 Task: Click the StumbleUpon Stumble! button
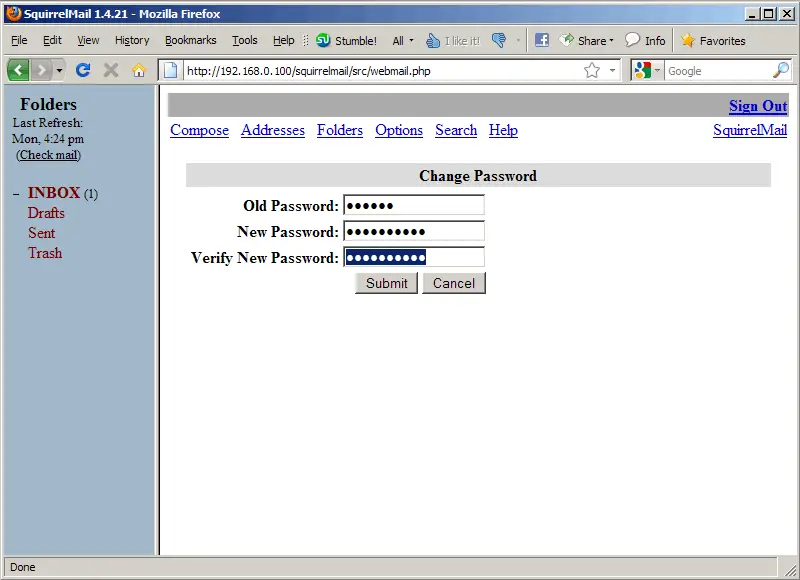tap(346, 40)
